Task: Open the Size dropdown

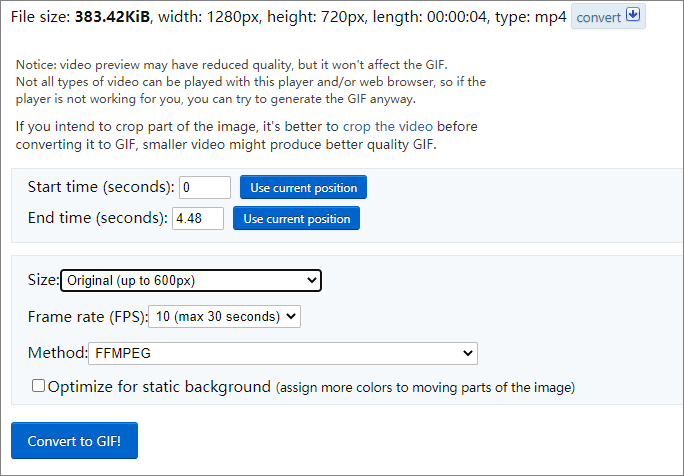Action: [x=191, y=281]
